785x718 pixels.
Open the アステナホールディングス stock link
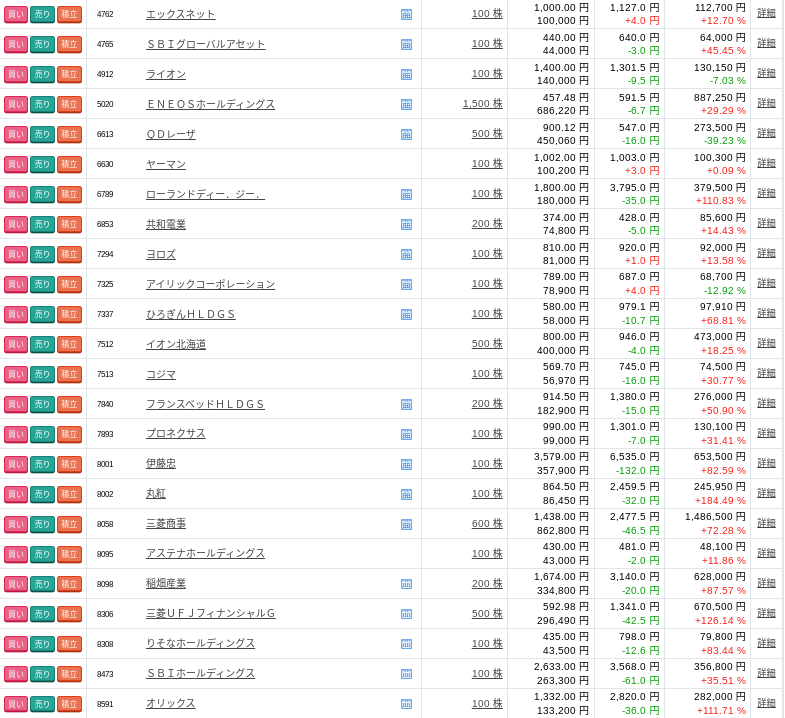205,554
